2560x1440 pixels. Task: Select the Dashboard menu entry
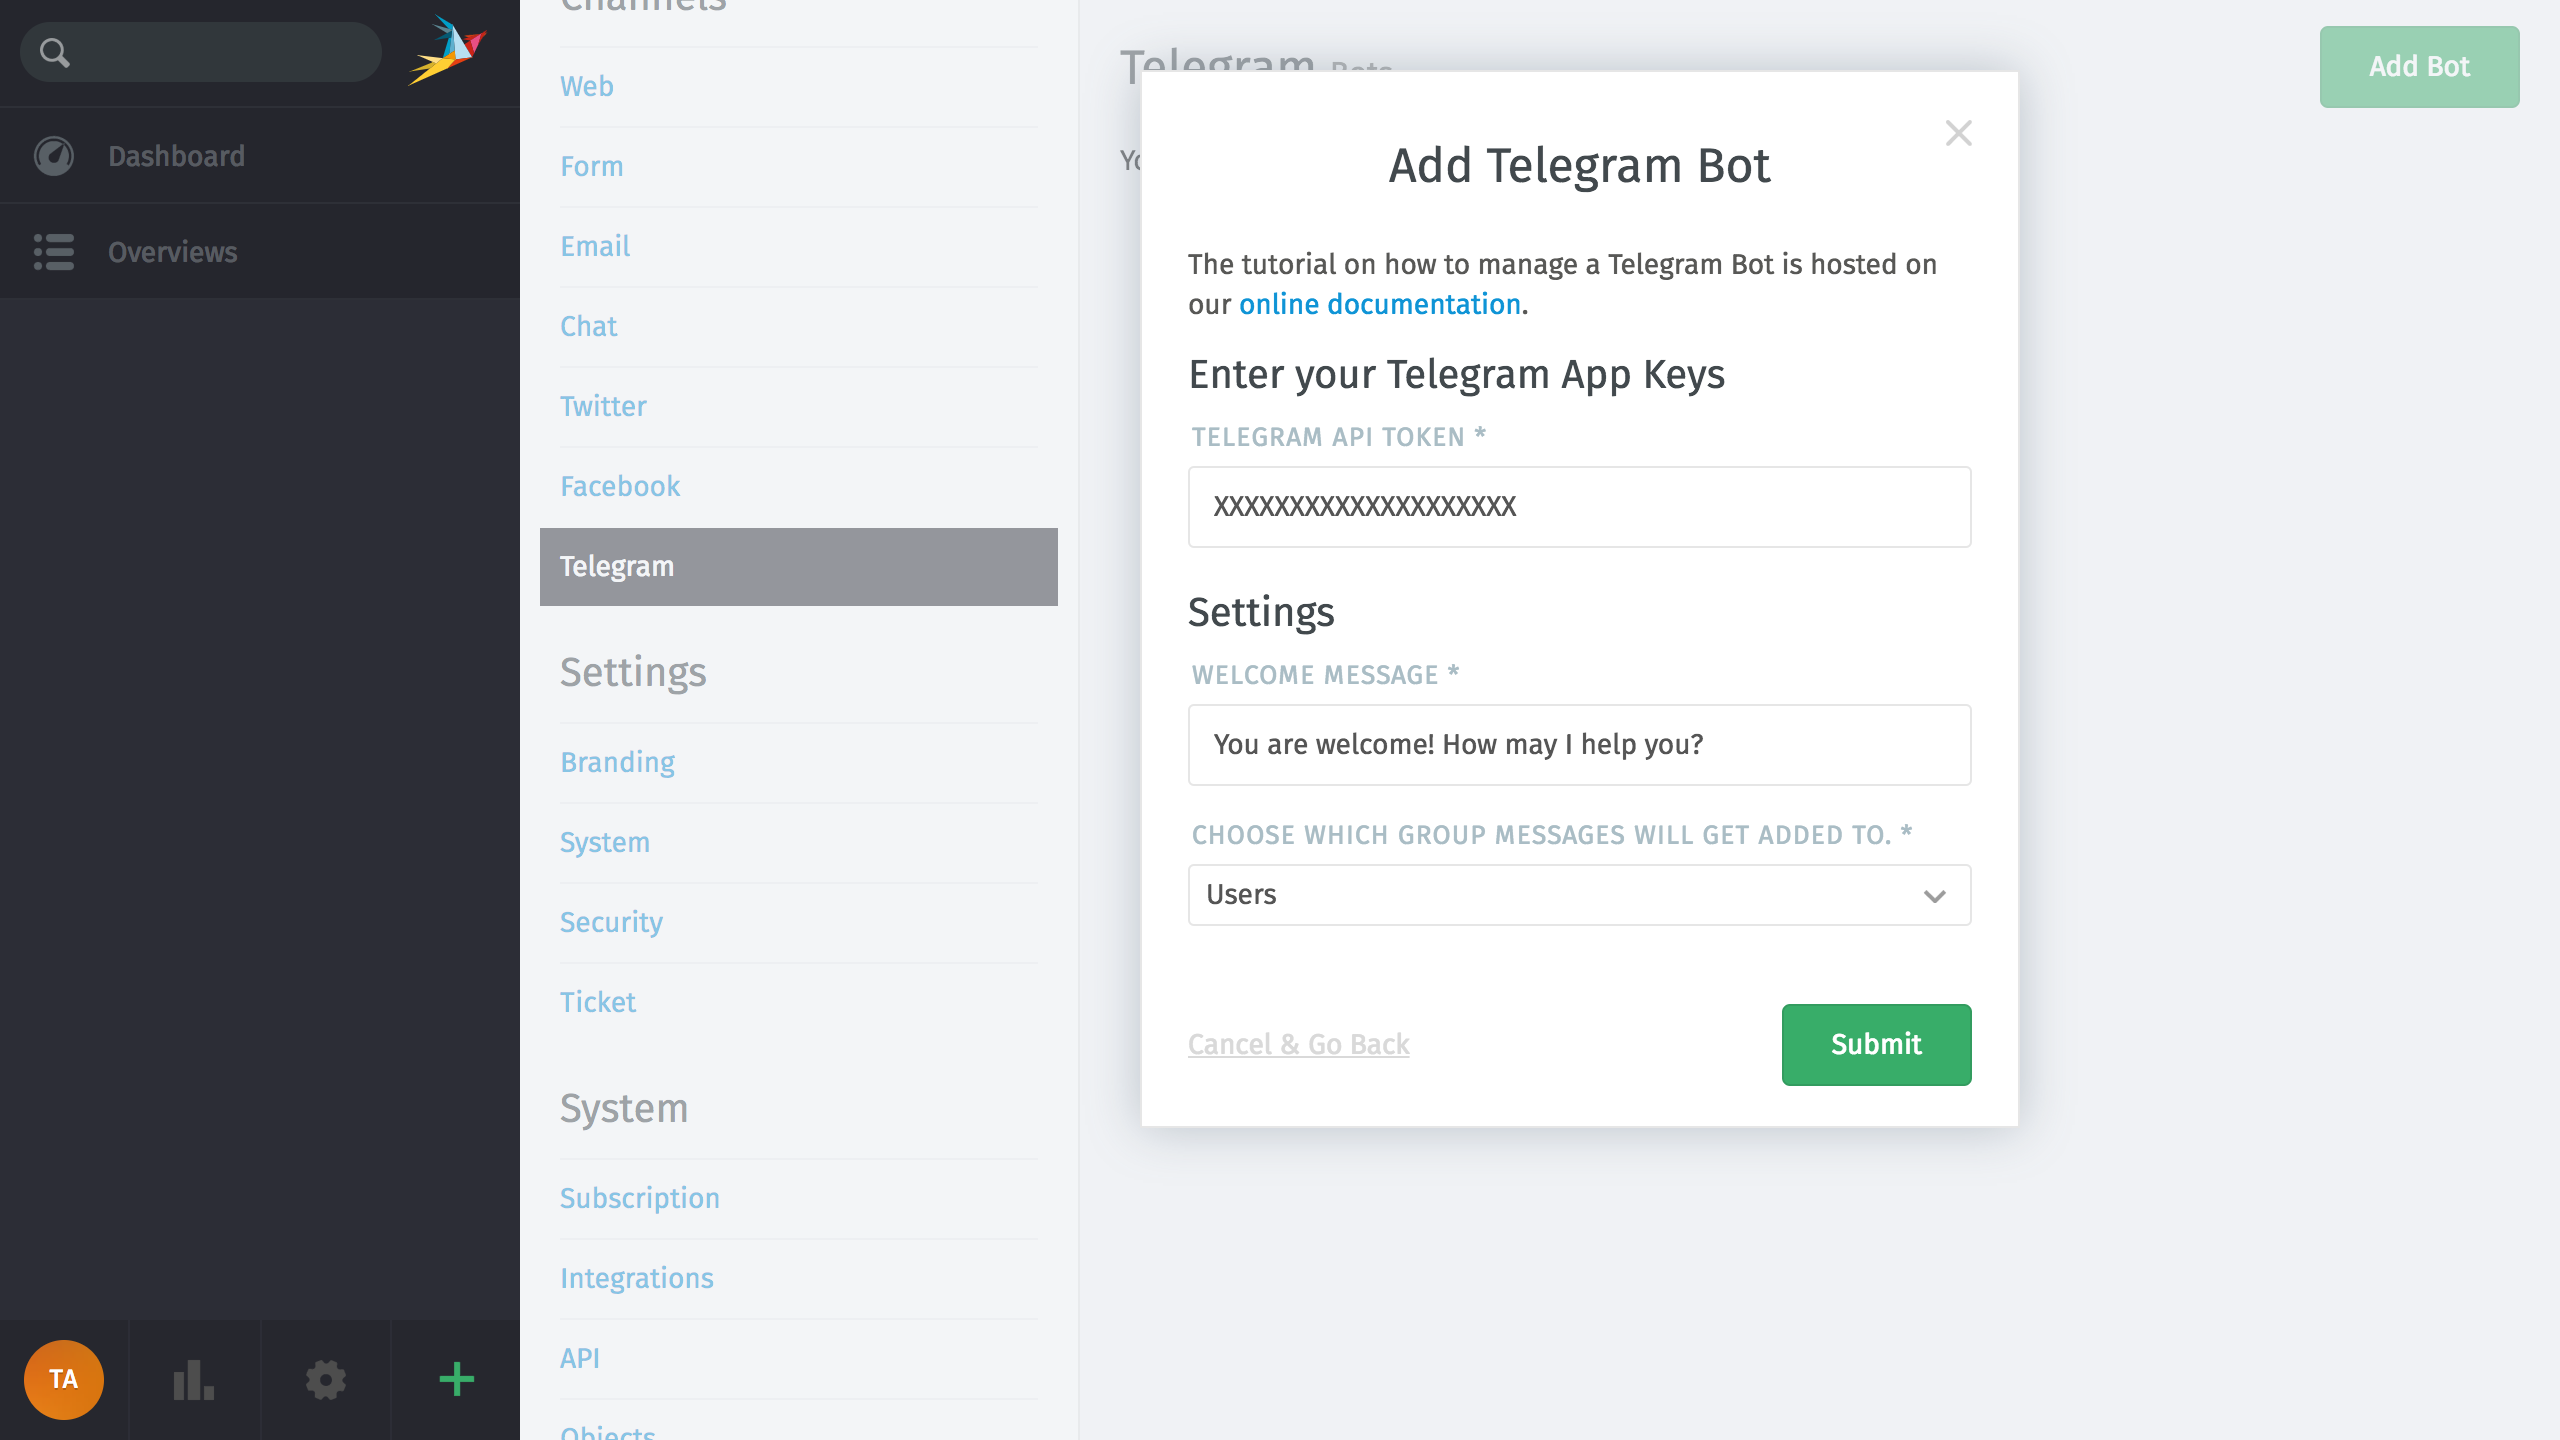[260, 156]
